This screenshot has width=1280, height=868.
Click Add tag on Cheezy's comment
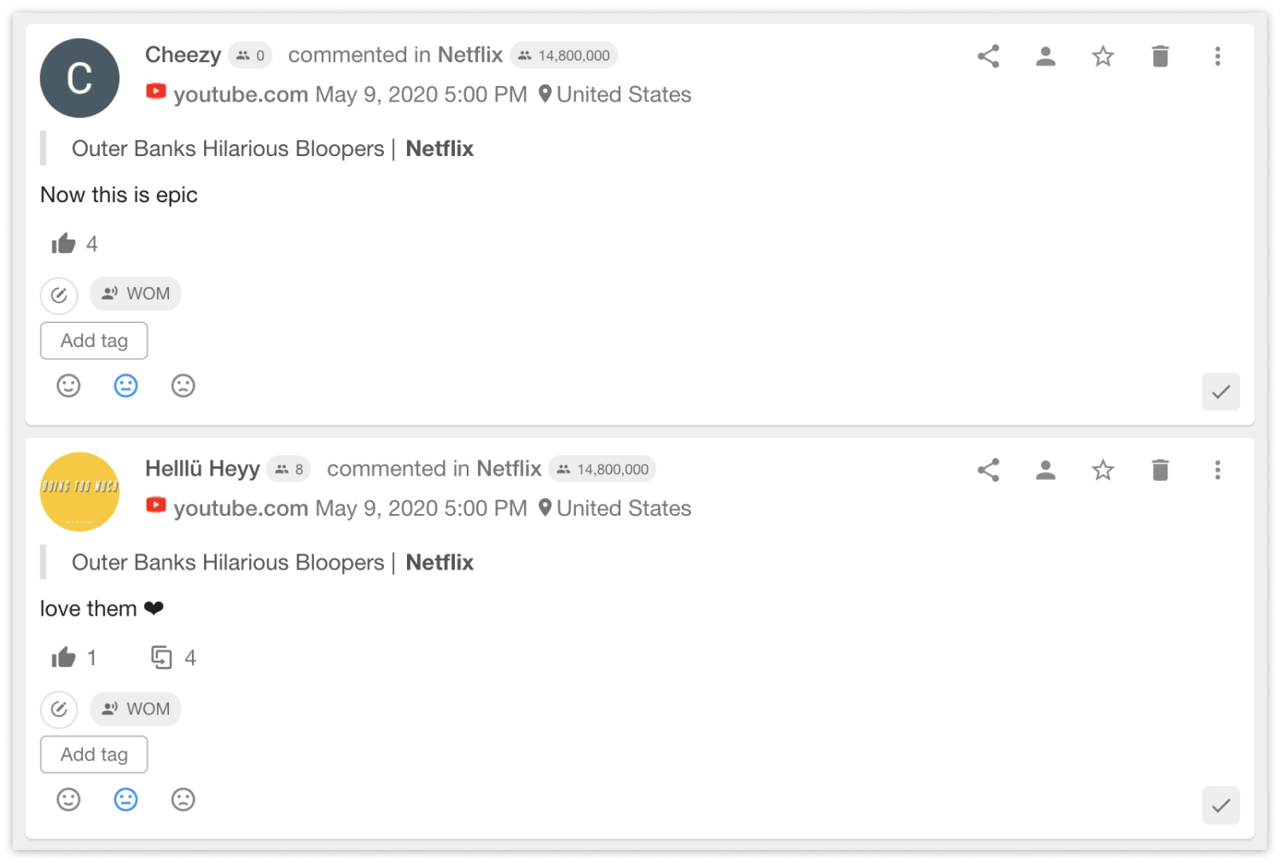[94, 341]
